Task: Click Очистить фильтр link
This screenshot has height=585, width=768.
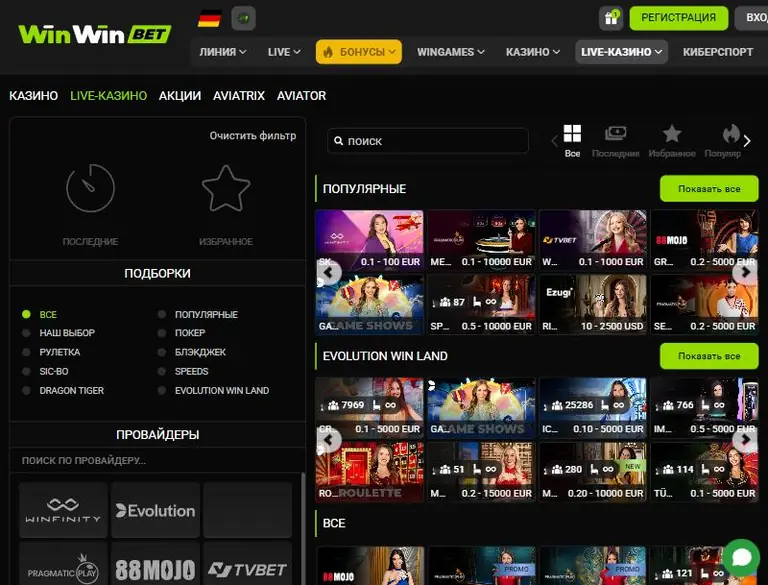Action: tap(253, 136)
